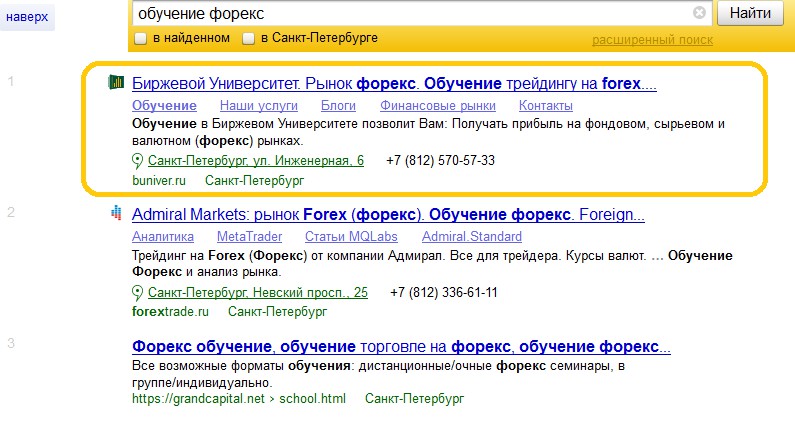
Task: Open the Аналитика sitelink
Action: 163,237
